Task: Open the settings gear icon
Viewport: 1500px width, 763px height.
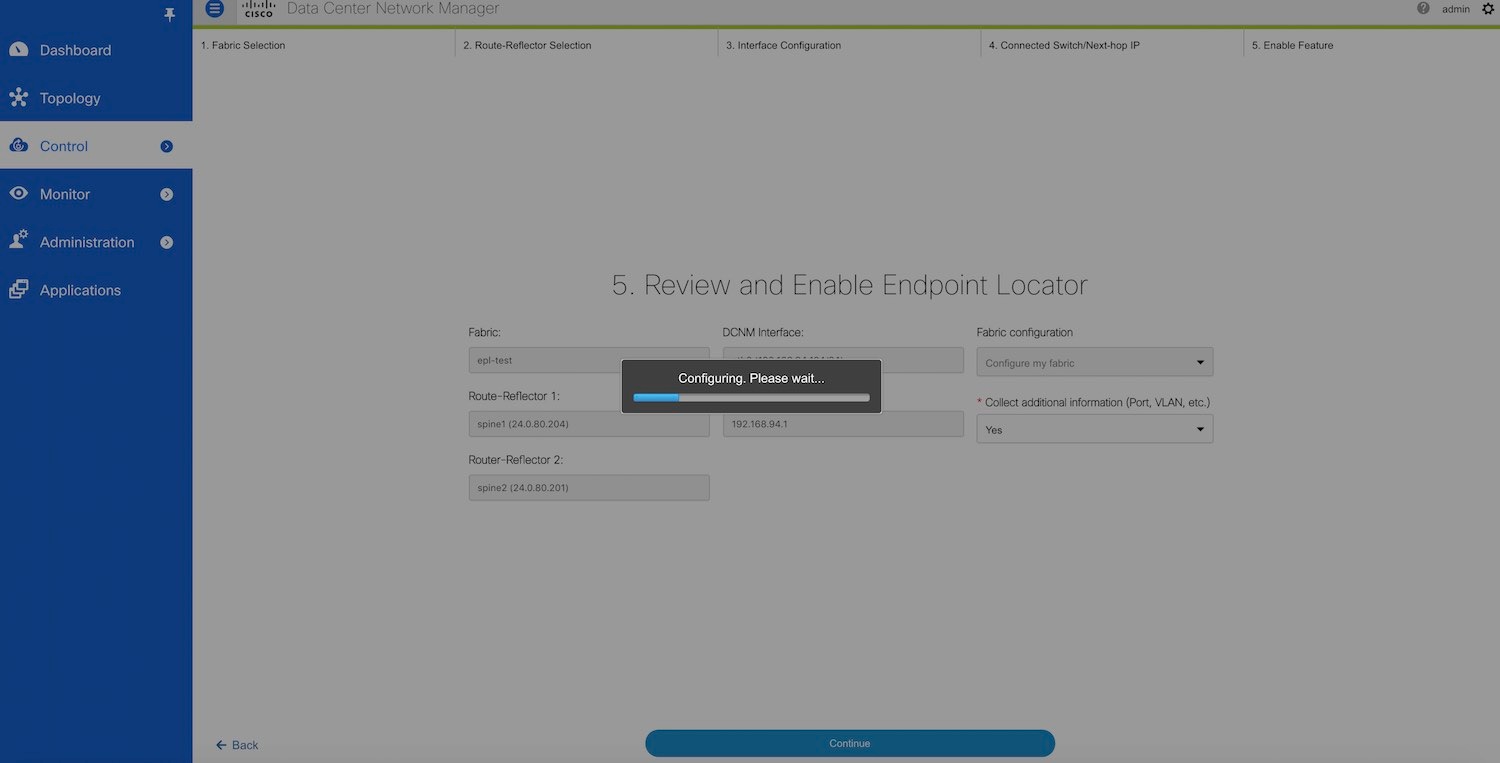Action: [x=1487, y=9]
